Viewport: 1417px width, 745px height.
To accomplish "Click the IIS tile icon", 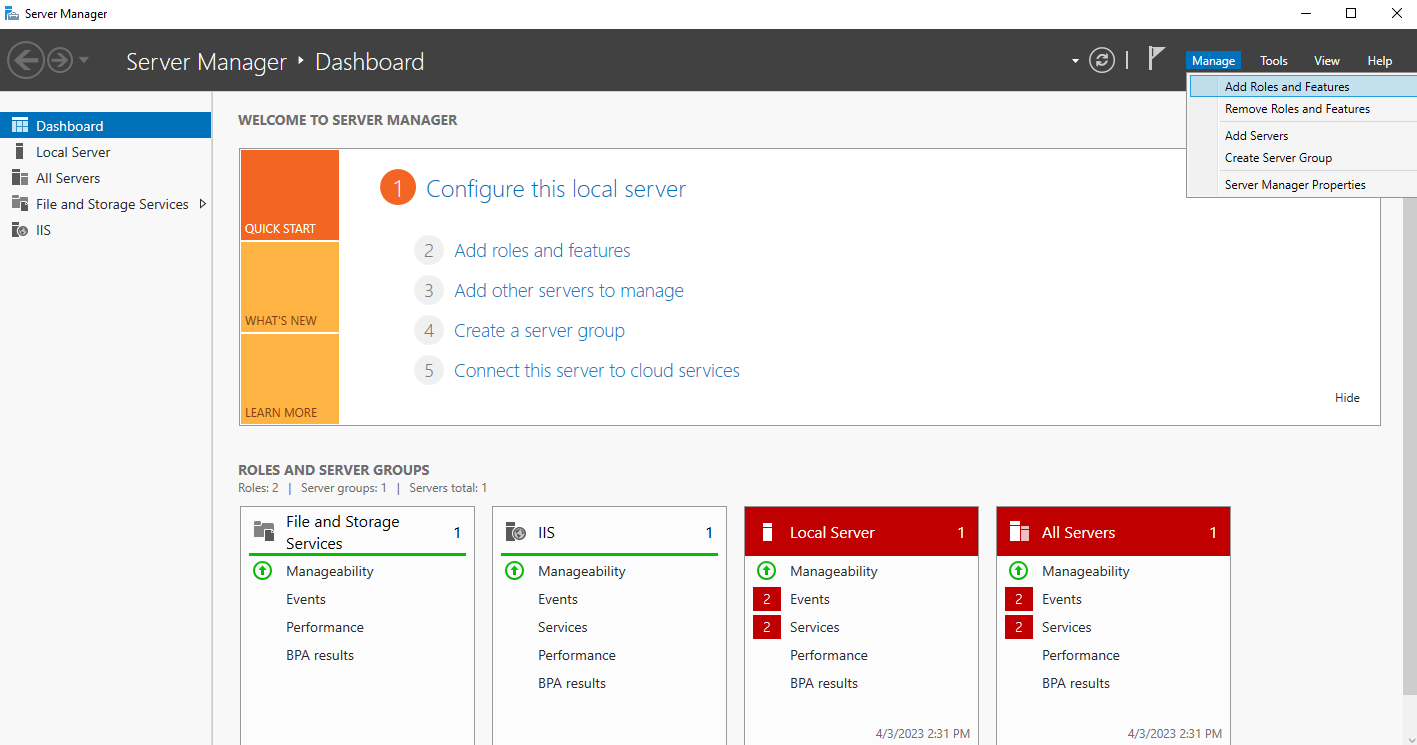I will click(516, 531).
